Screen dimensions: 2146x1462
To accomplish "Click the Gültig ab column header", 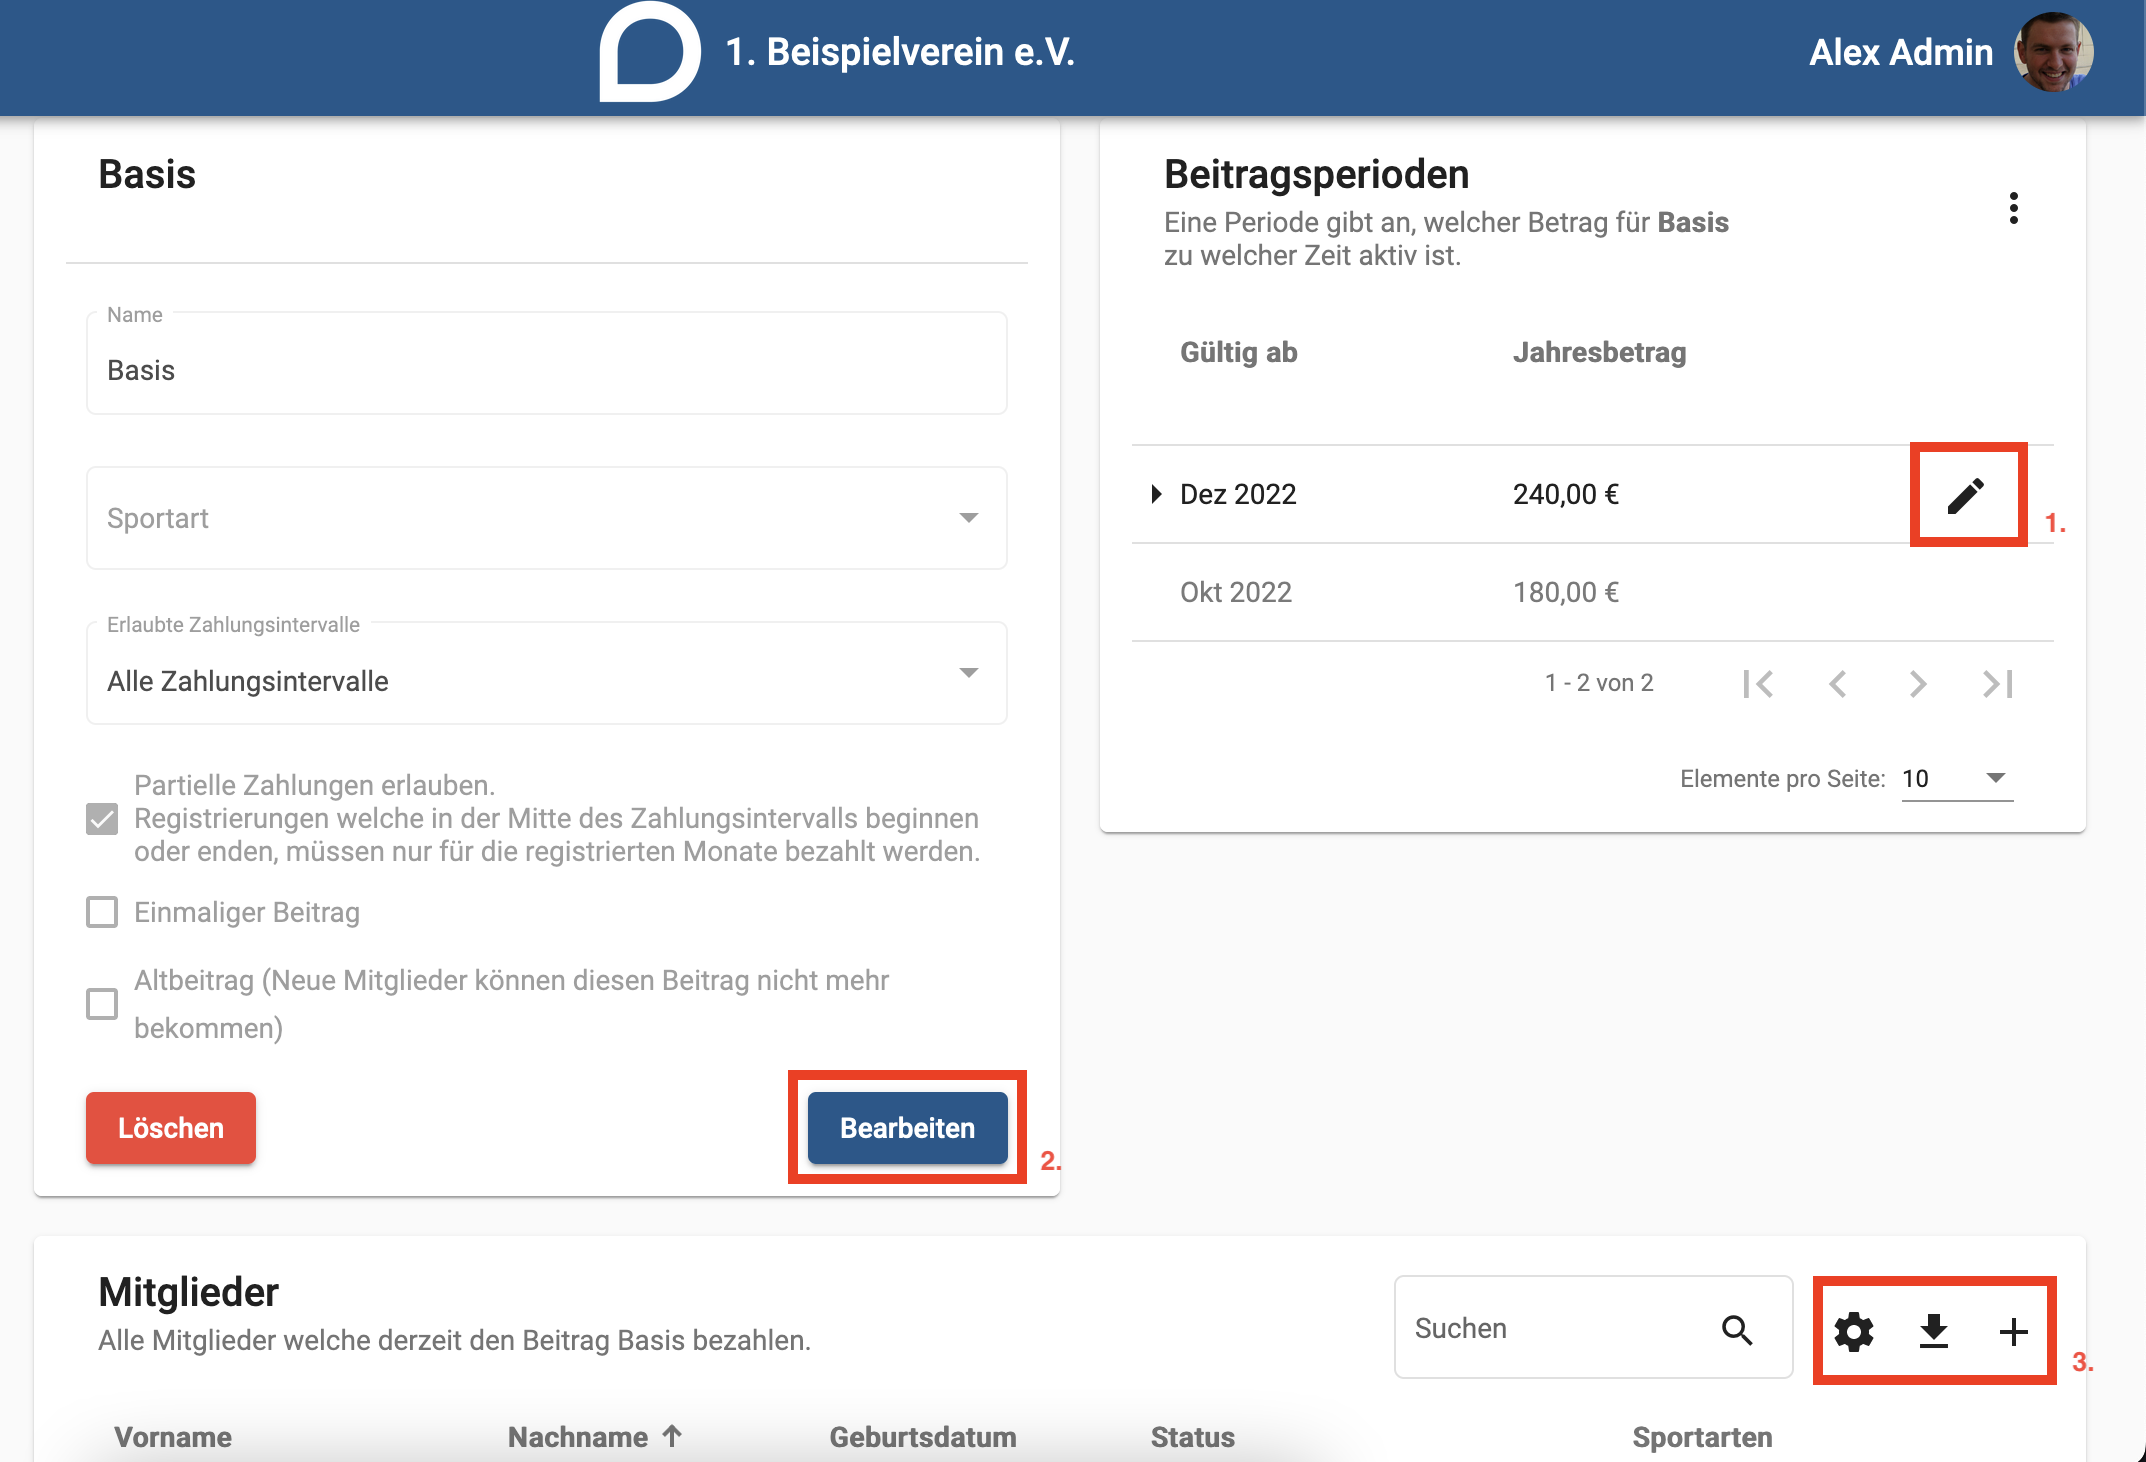I will pyautogui.click(x=1239, y=352).
